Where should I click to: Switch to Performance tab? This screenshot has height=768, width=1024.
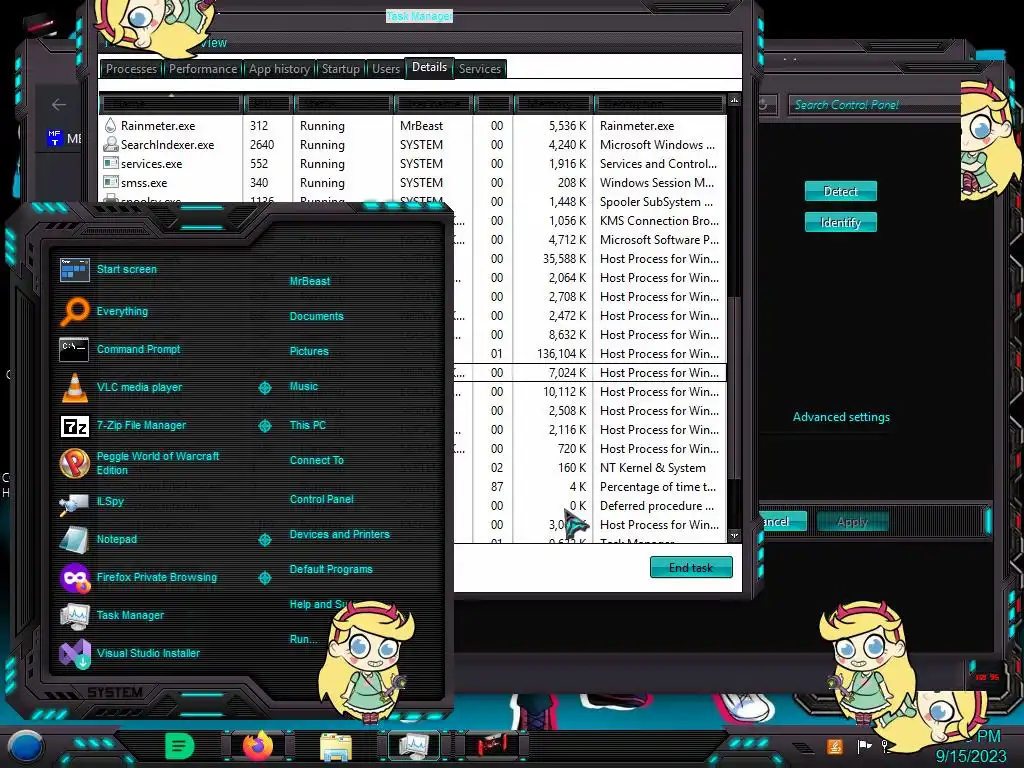coord(203,69)
